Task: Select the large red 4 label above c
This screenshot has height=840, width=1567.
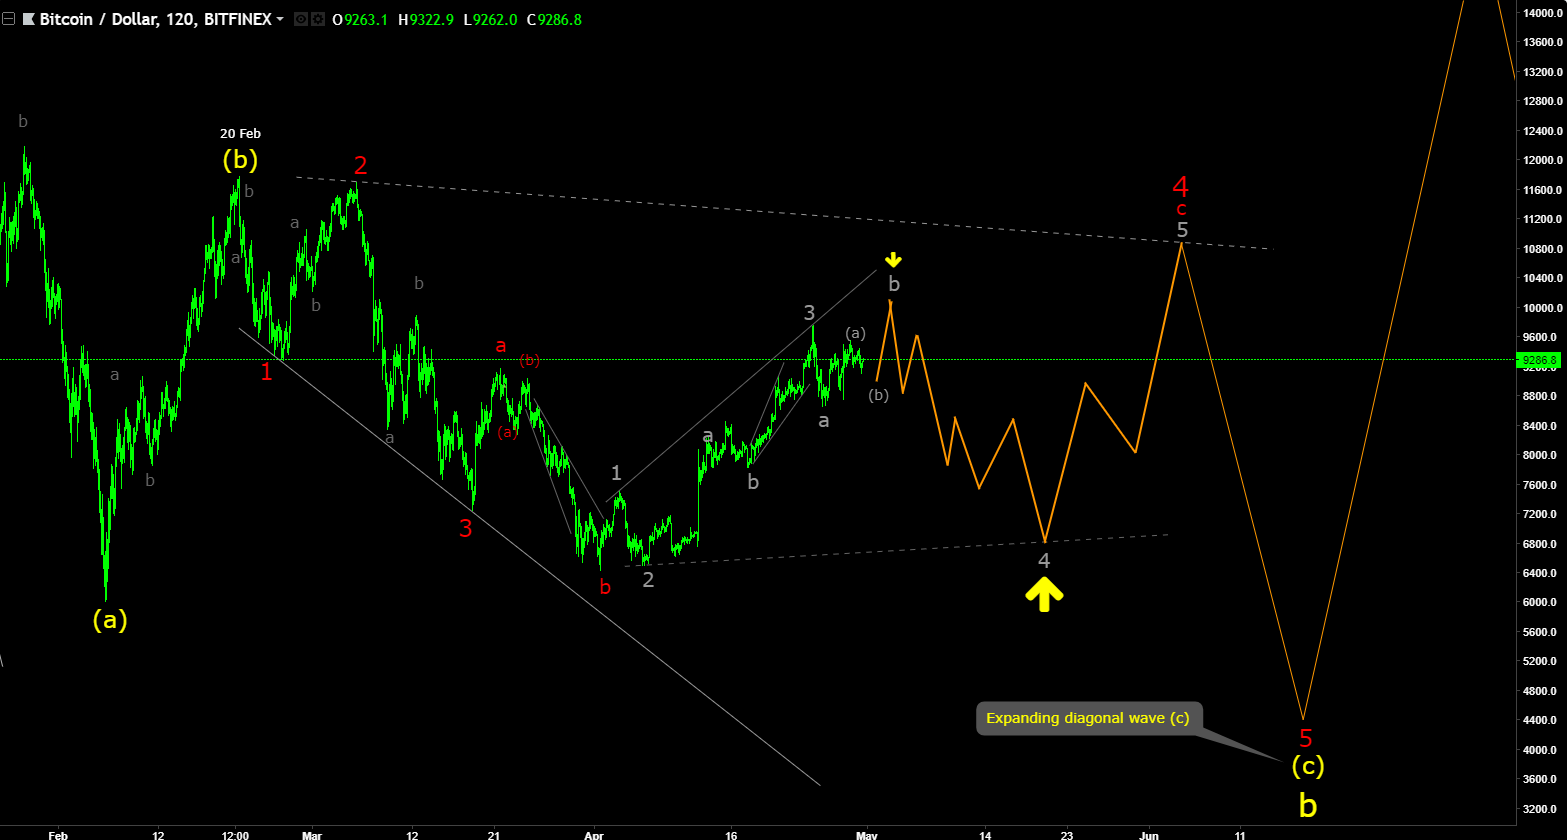Action: [x=1181, y=187]
